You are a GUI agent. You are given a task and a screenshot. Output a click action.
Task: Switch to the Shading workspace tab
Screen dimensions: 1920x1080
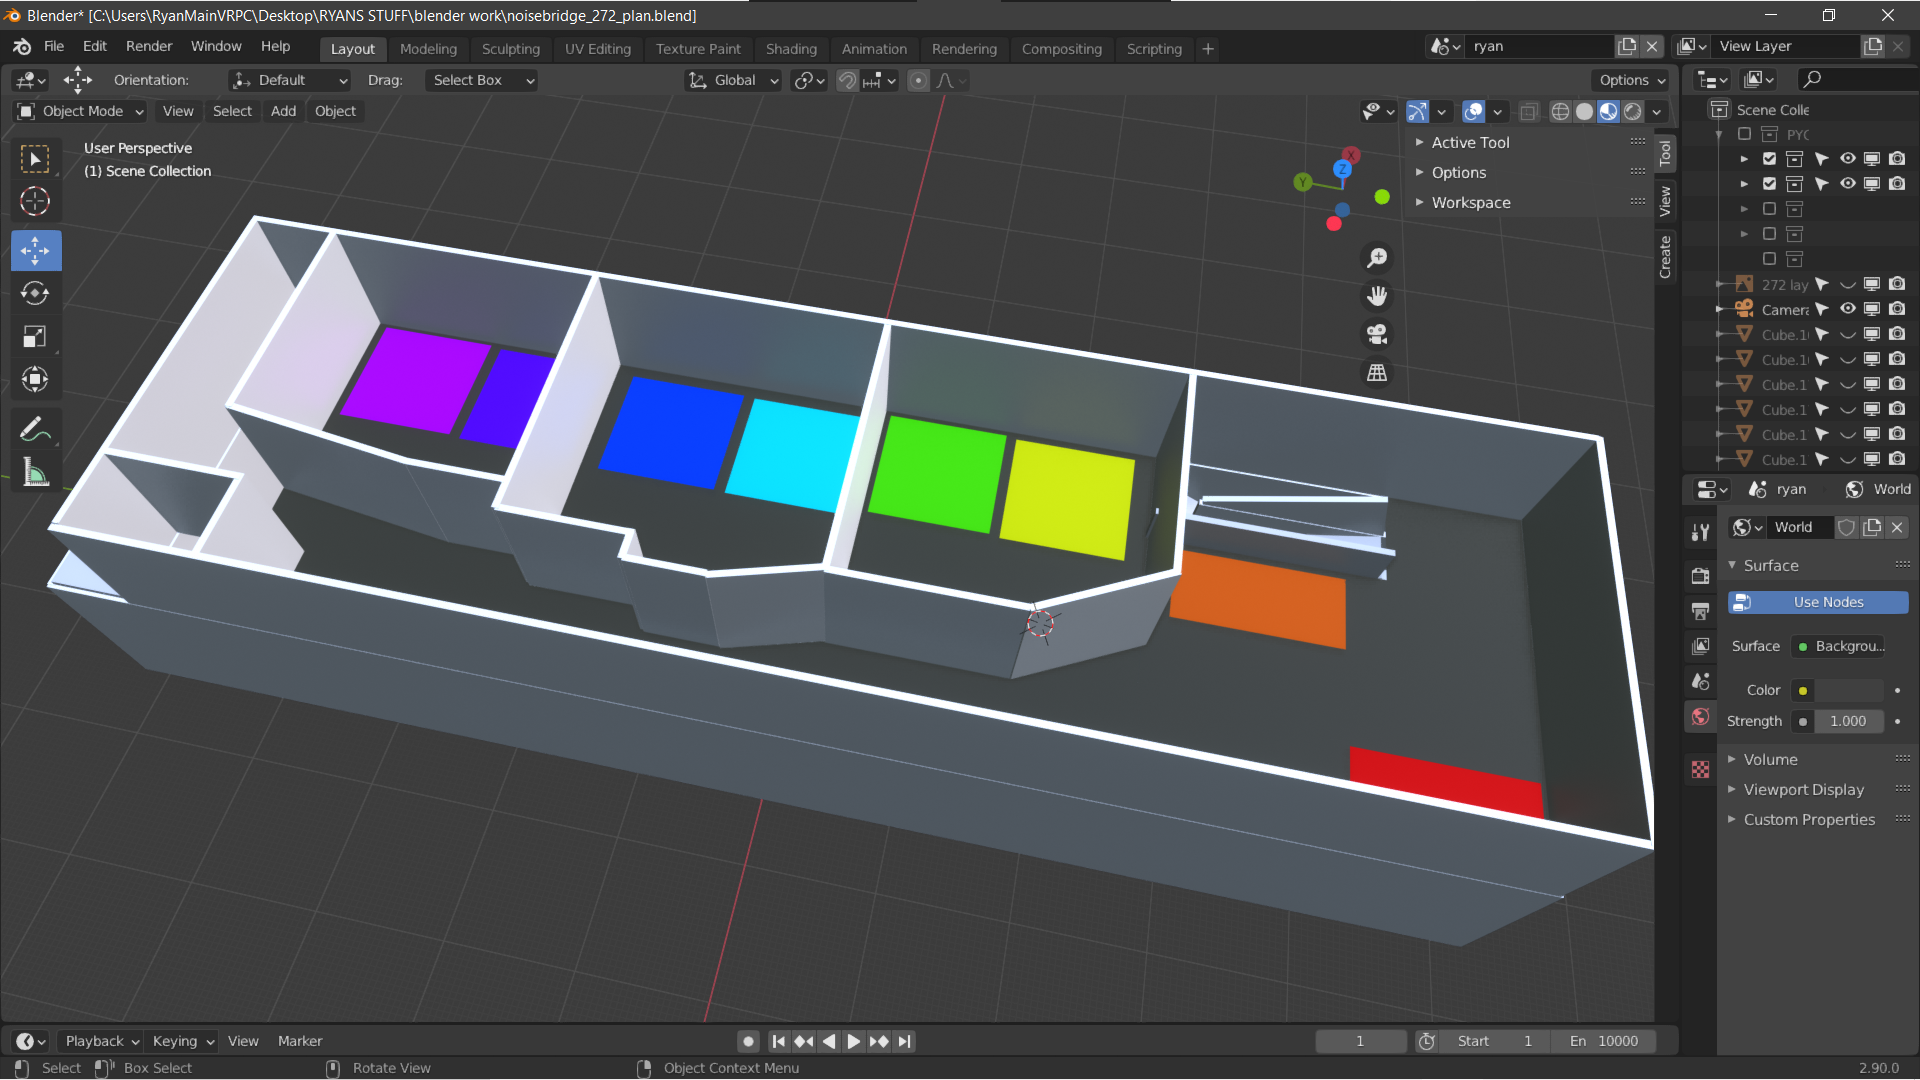(x=790, y=48)
